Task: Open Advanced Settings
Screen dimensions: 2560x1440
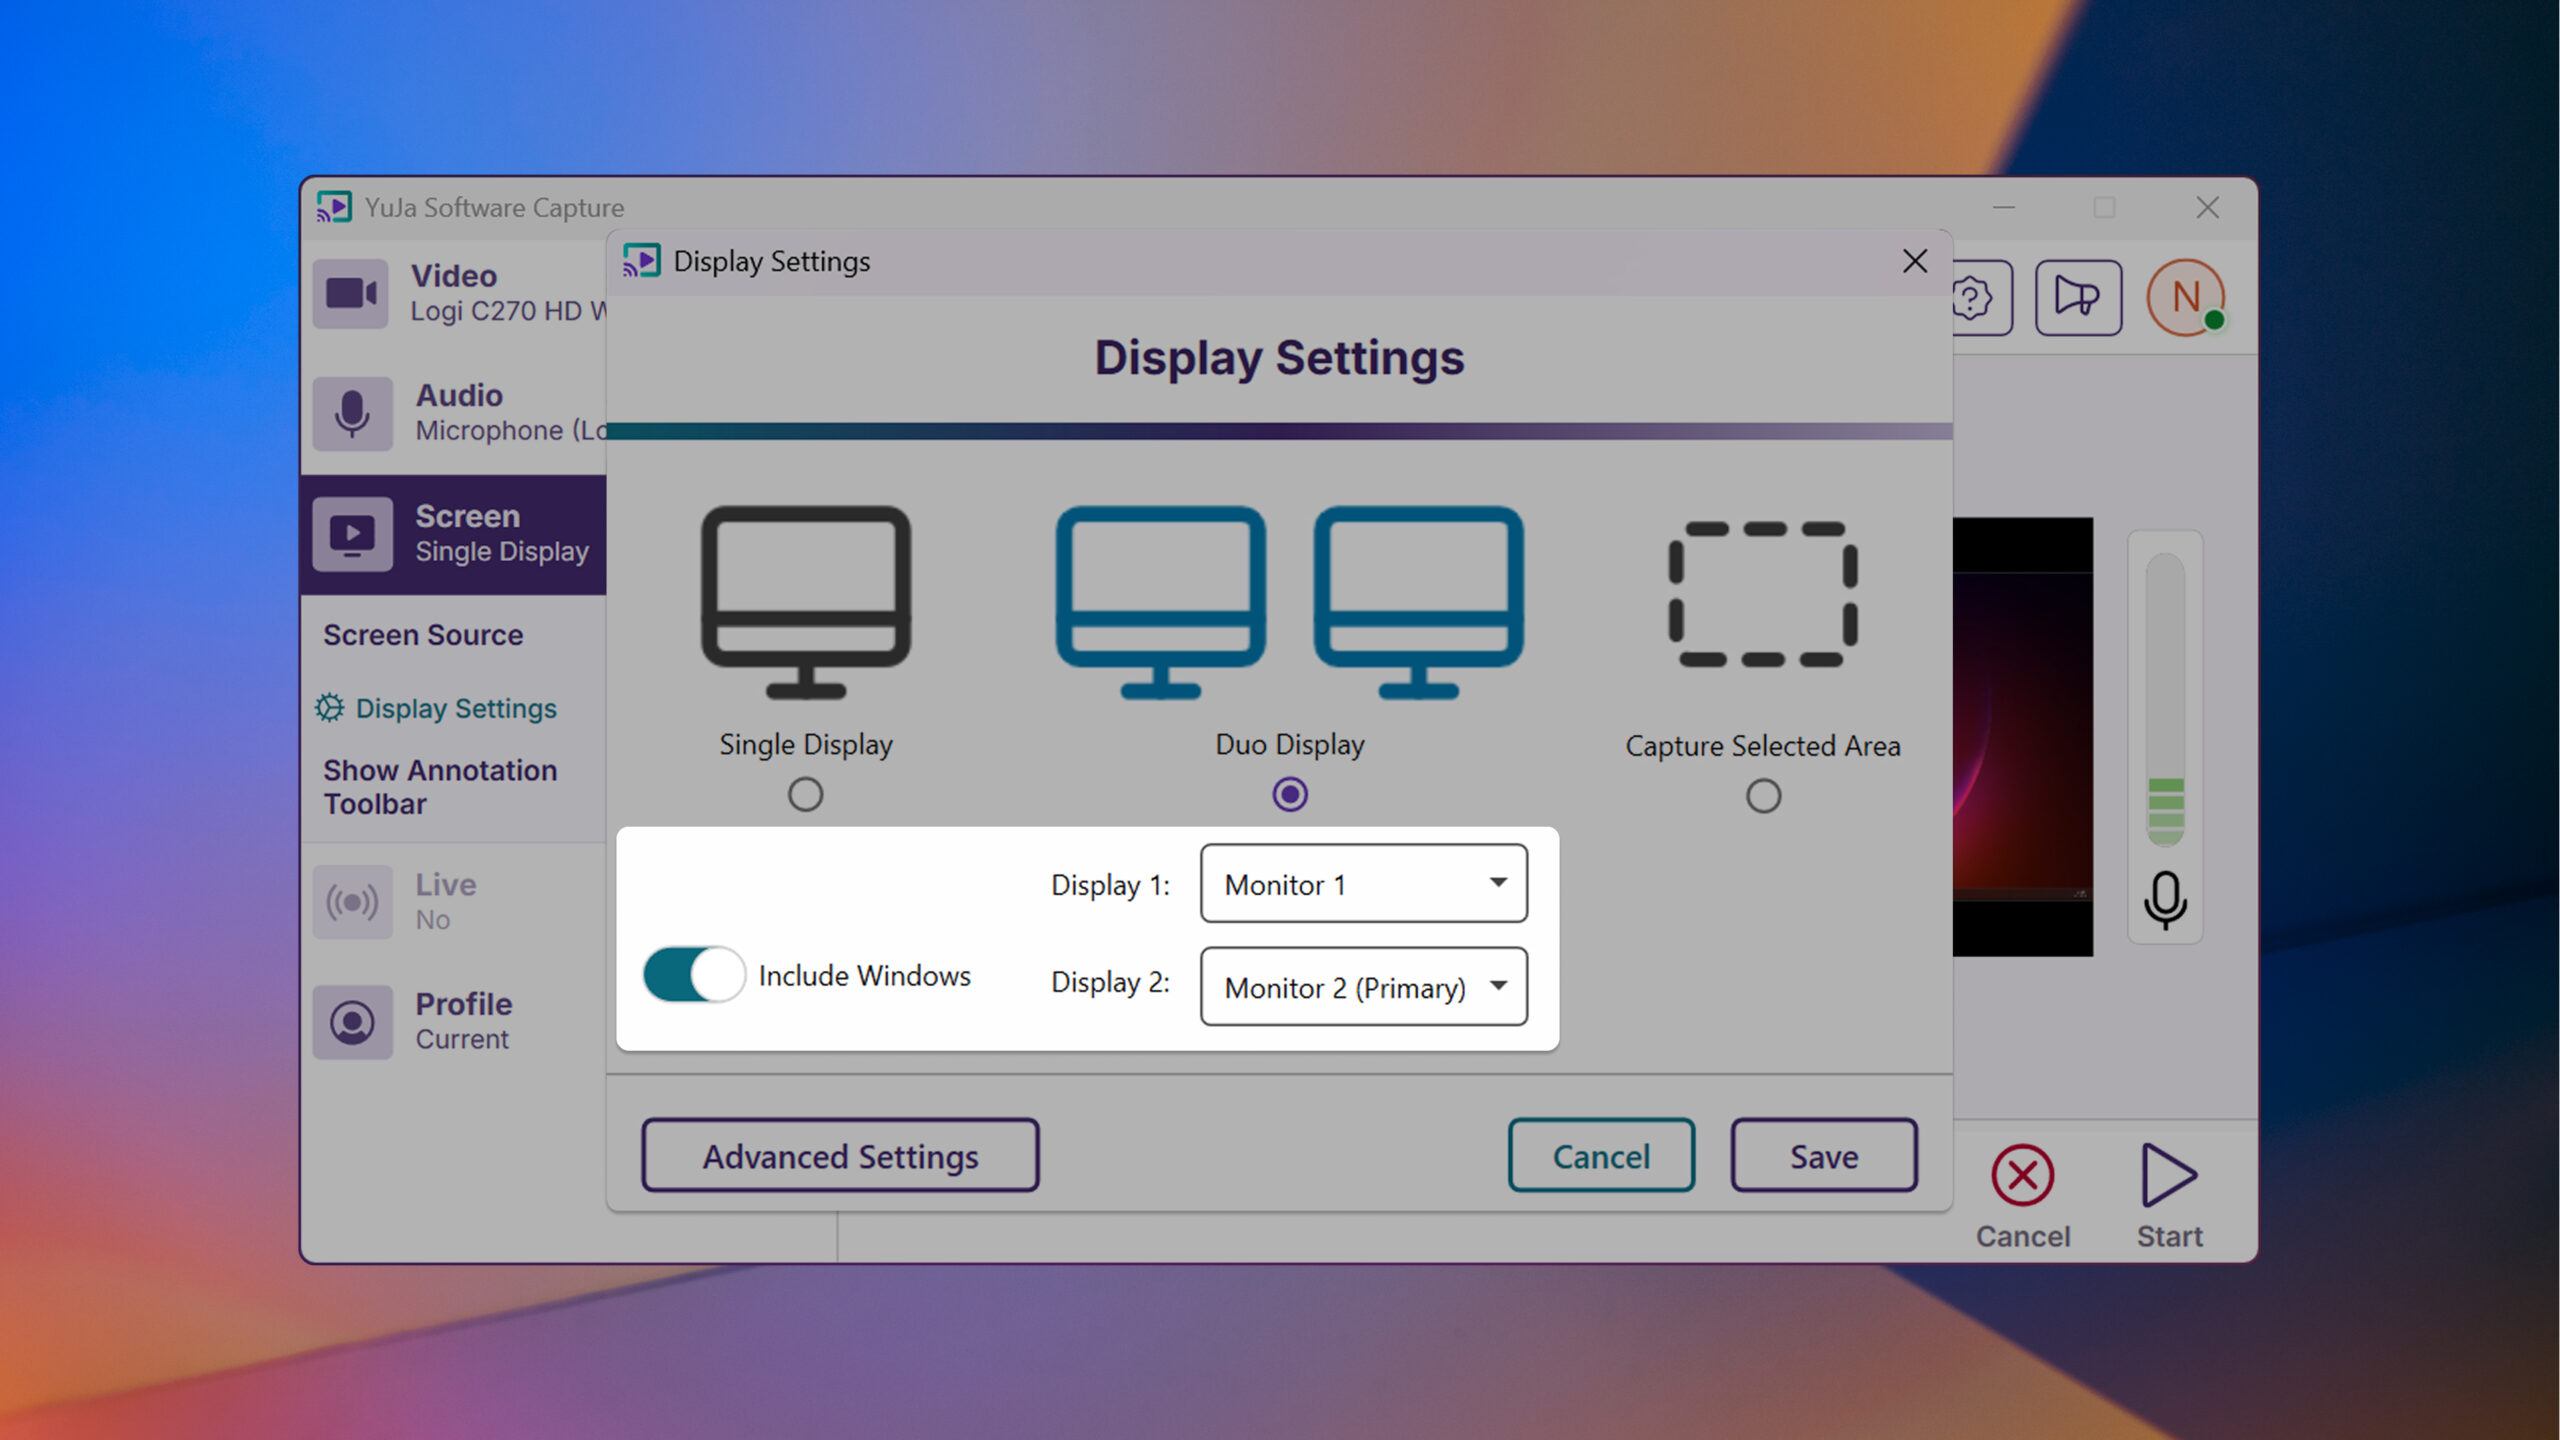Action: [840, 1156]
